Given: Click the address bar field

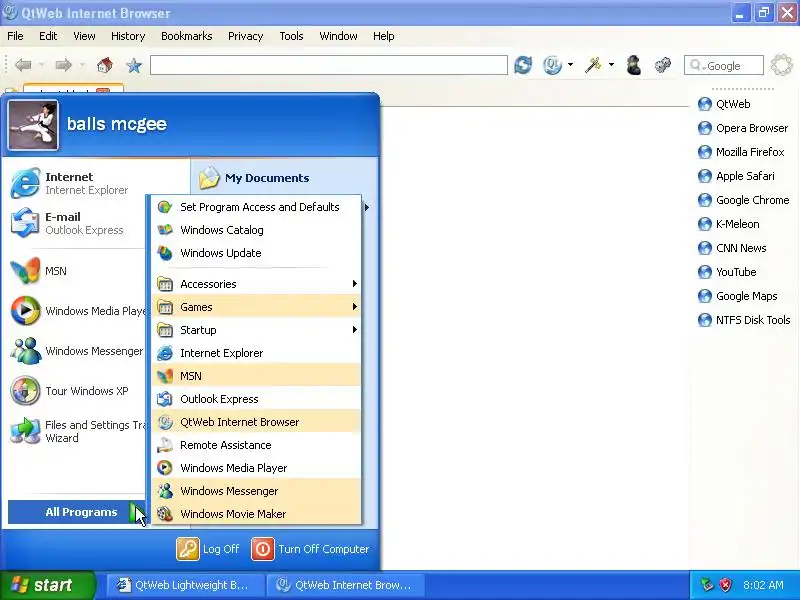Looking at the screenshot, I should point(329,65).
